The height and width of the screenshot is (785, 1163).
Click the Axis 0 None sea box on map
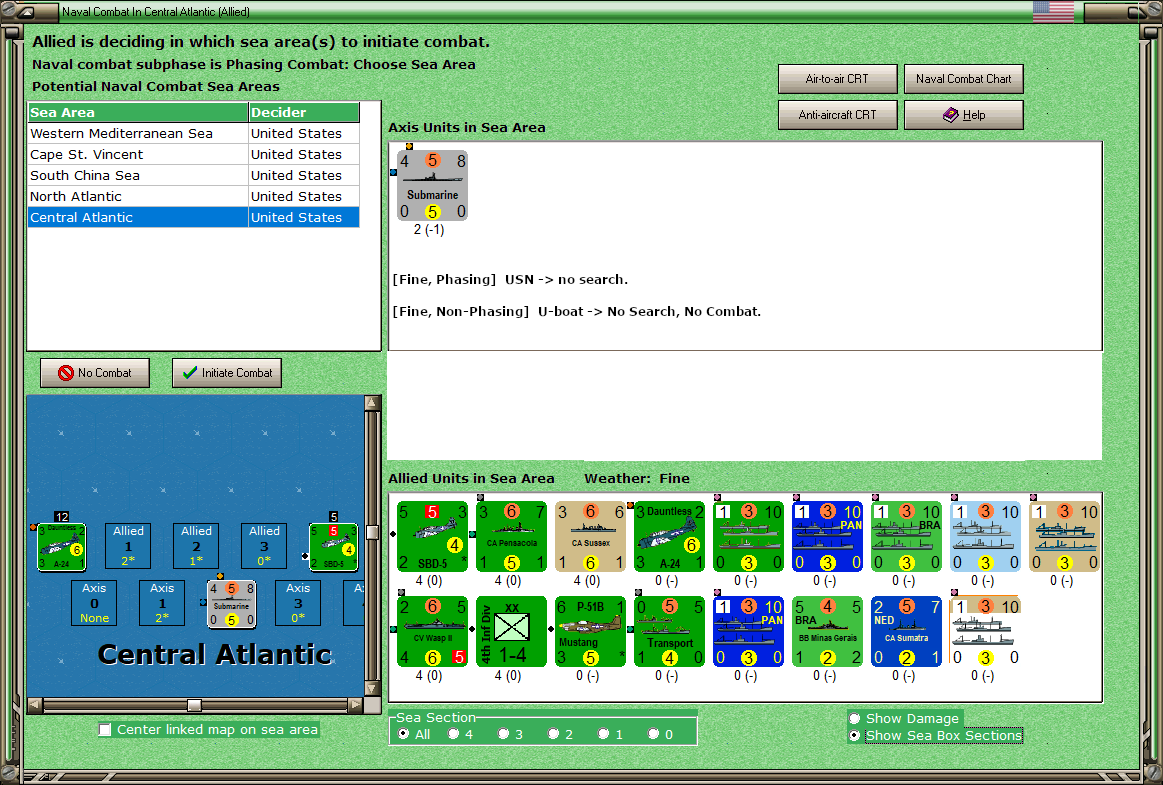point(94,603)
